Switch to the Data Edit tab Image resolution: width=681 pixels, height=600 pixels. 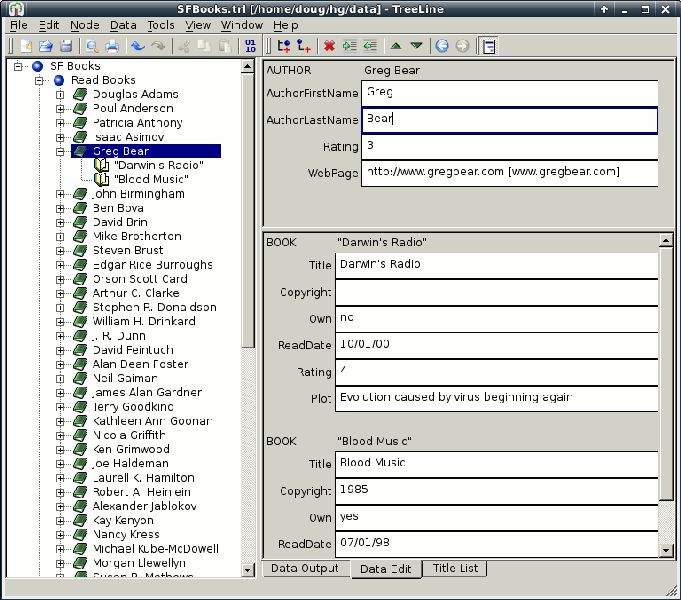tap(386, 569)
